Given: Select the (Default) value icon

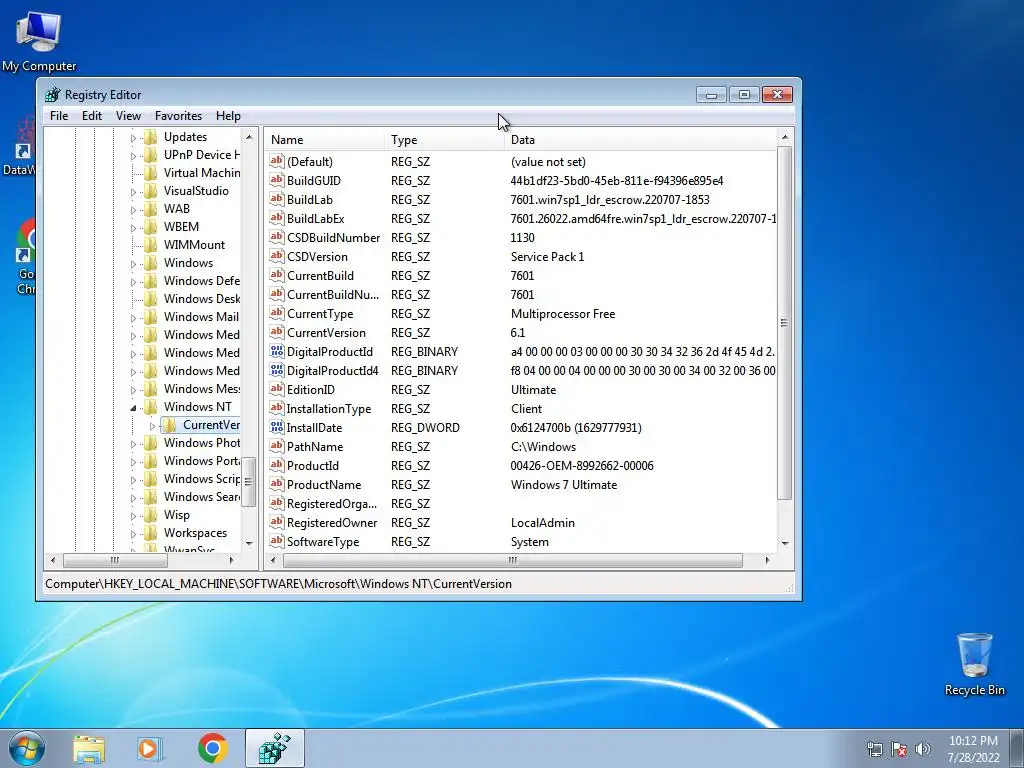Looking at the screenshot, I should click(x=277, y=161).
